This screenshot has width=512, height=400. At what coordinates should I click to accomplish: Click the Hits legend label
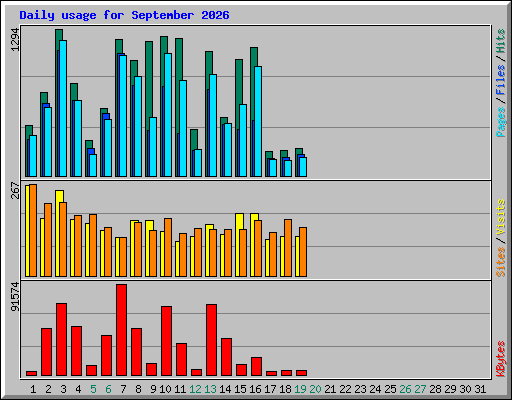point(501,41)
